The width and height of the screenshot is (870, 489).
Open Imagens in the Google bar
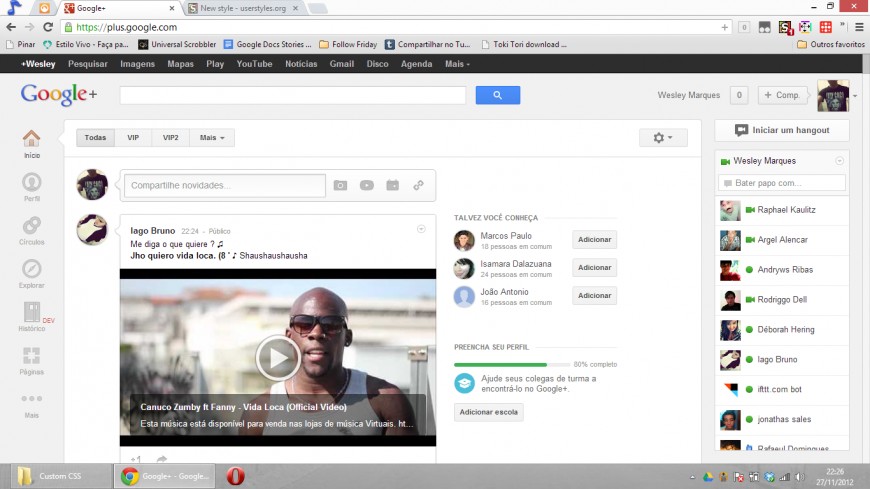(x=138, y=64)
